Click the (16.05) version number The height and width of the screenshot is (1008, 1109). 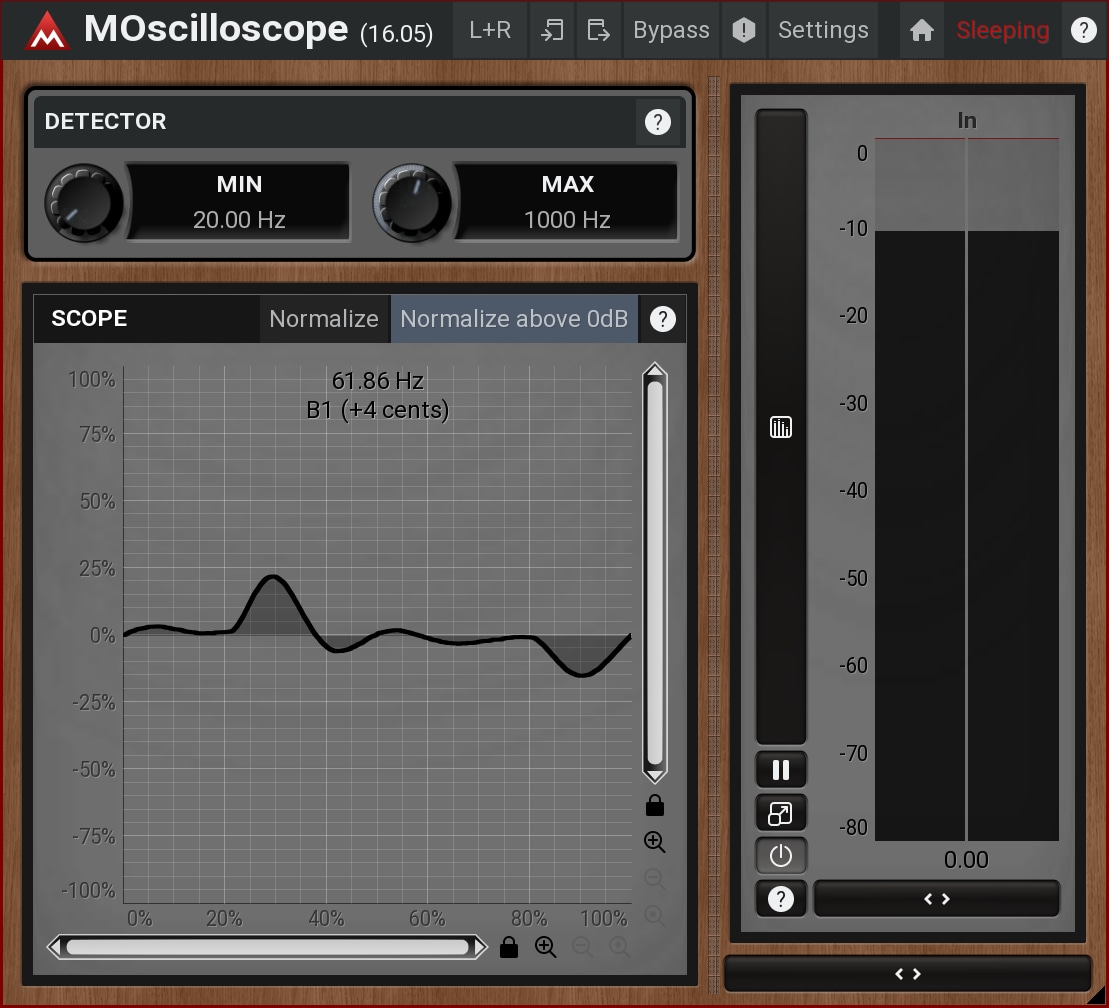click(396, 33)
